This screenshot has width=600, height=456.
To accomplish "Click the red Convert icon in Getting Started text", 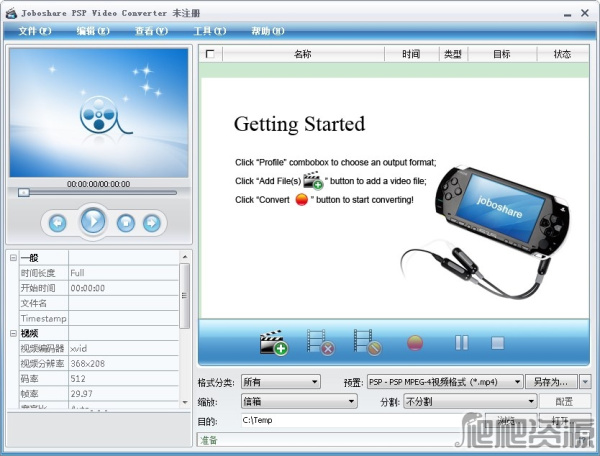I will click(302, 199).
